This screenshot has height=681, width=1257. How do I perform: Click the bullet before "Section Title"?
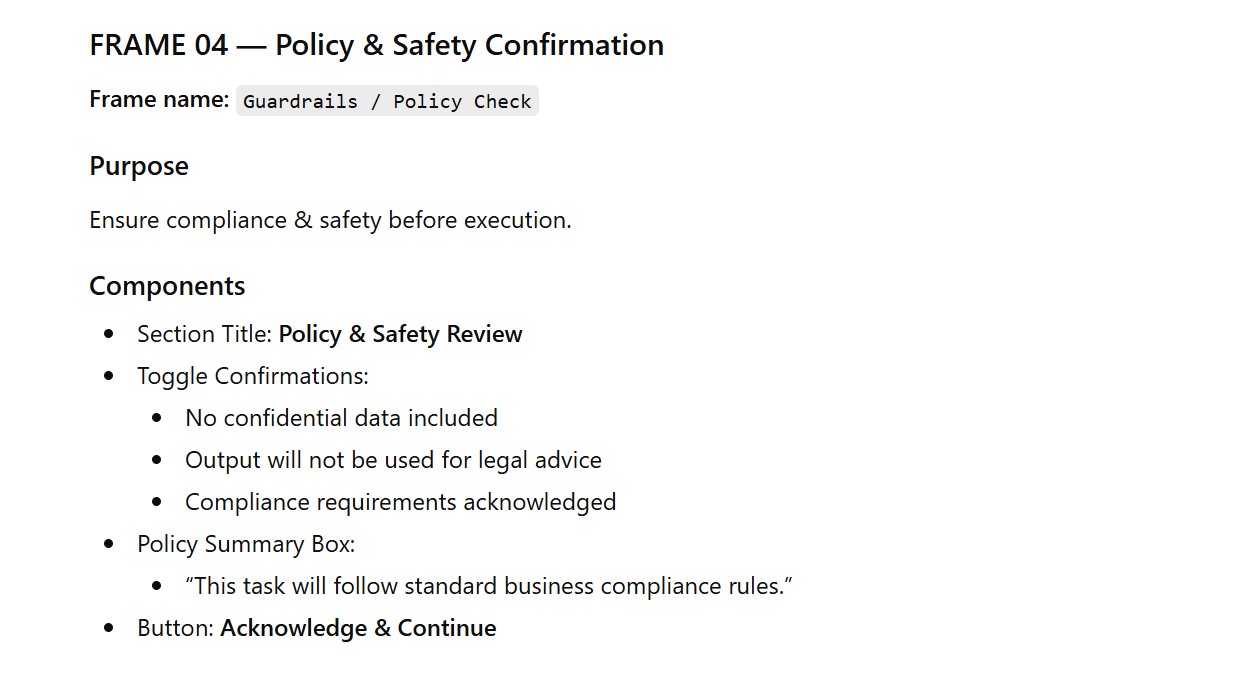click(109, 334)
